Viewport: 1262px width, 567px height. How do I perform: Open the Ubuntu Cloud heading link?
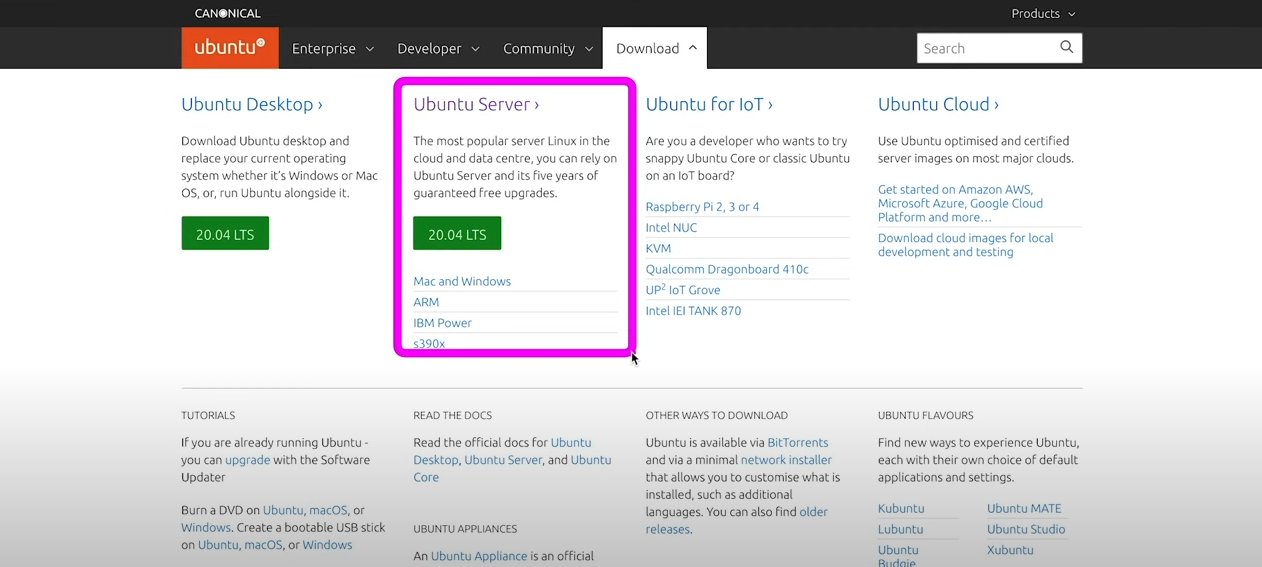[938, 104]
